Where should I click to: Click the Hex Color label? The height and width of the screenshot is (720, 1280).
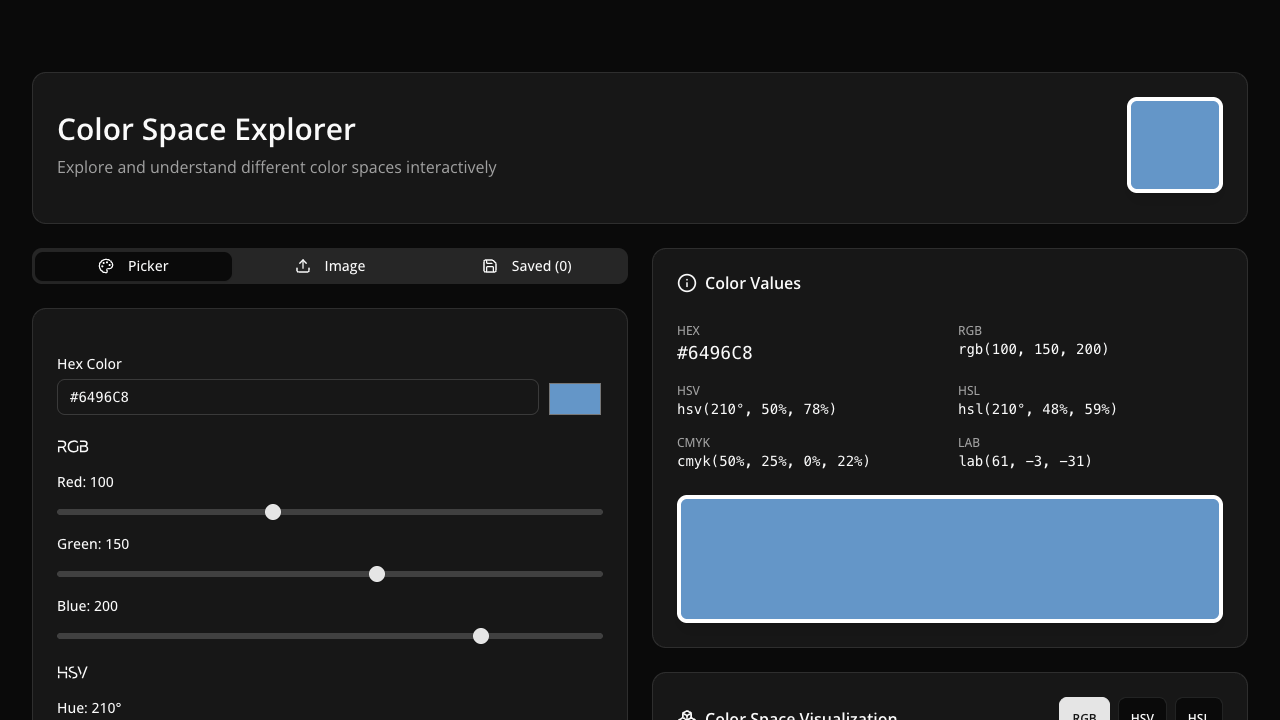(89, 364)
